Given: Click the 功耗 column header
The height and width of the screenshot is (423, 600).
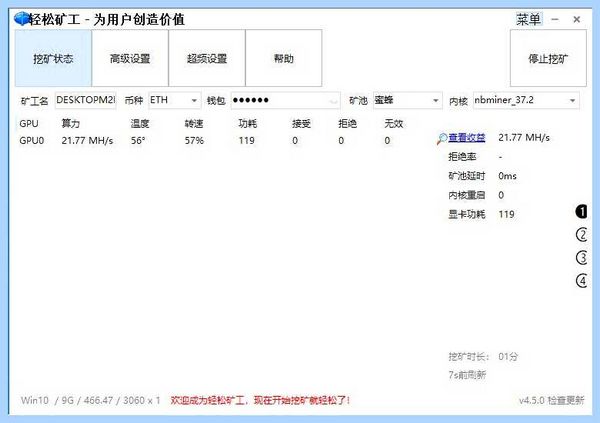Looking at the screenshot, I should (x=247, y=124).
